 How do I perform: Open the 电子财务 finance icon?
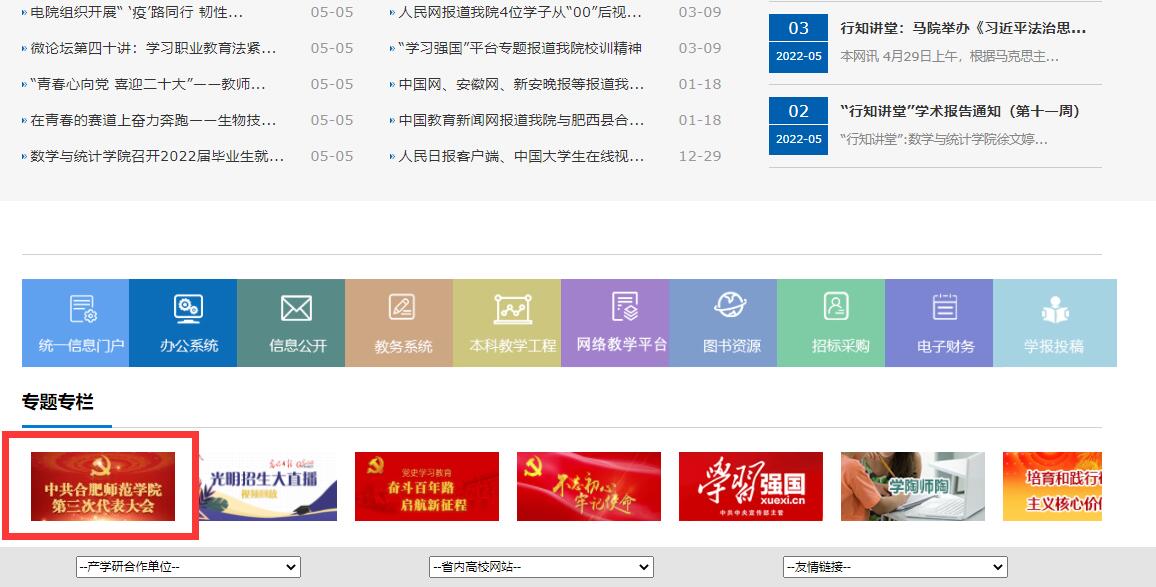(x=939, y=322)
